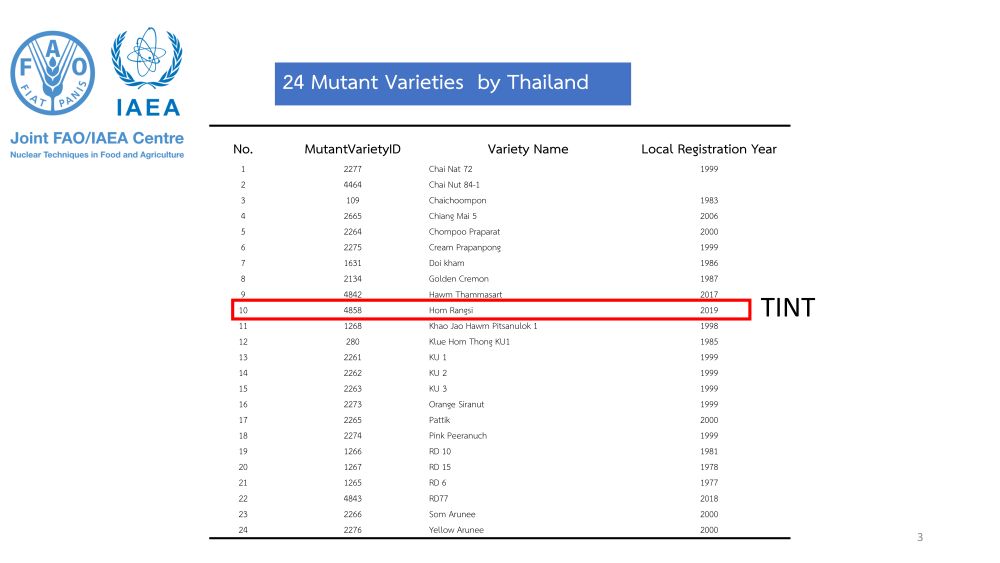Click the slide page number 3
The image size is (1000, 563).
click(x=920, y=537)
